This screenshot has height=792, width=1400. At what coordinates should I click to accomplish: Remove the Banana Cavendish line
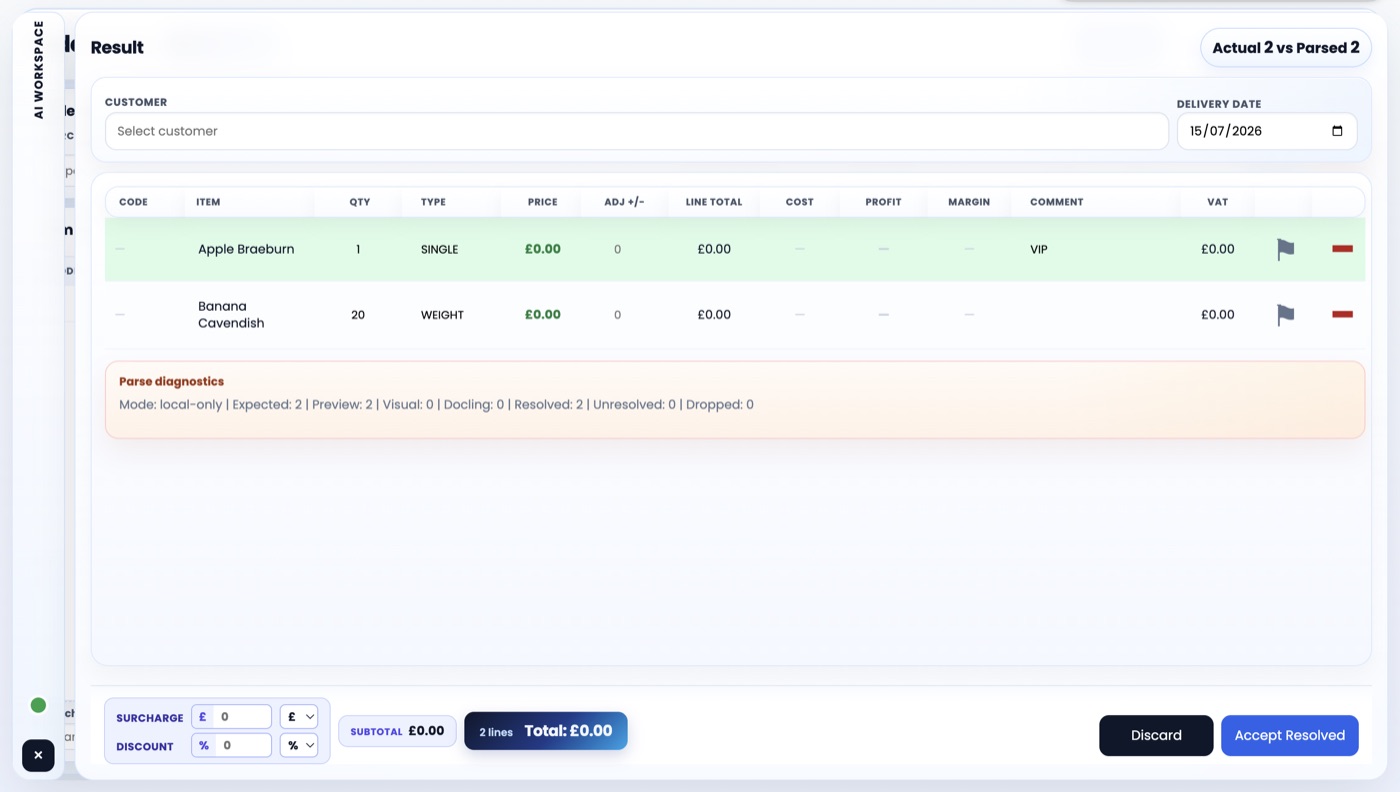(1342, 314)
